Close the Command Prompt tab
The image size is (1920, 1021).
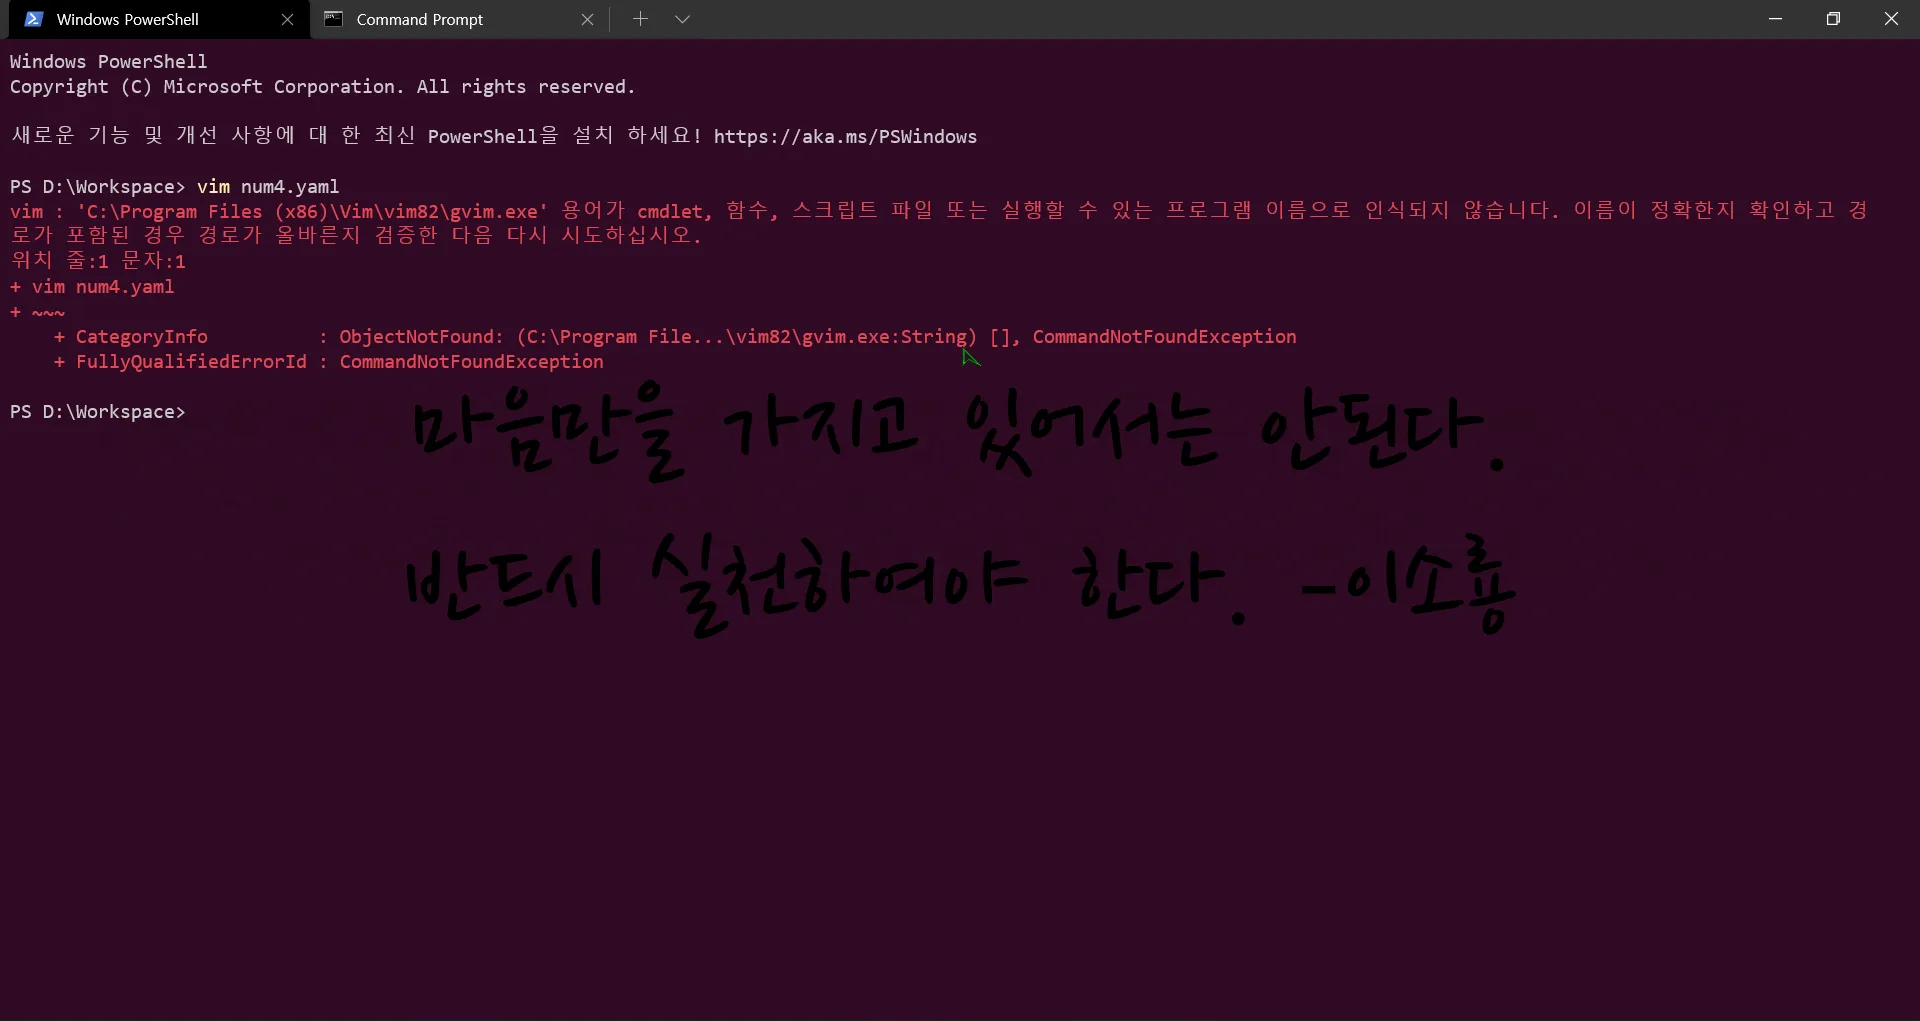[x=587, y=19]
